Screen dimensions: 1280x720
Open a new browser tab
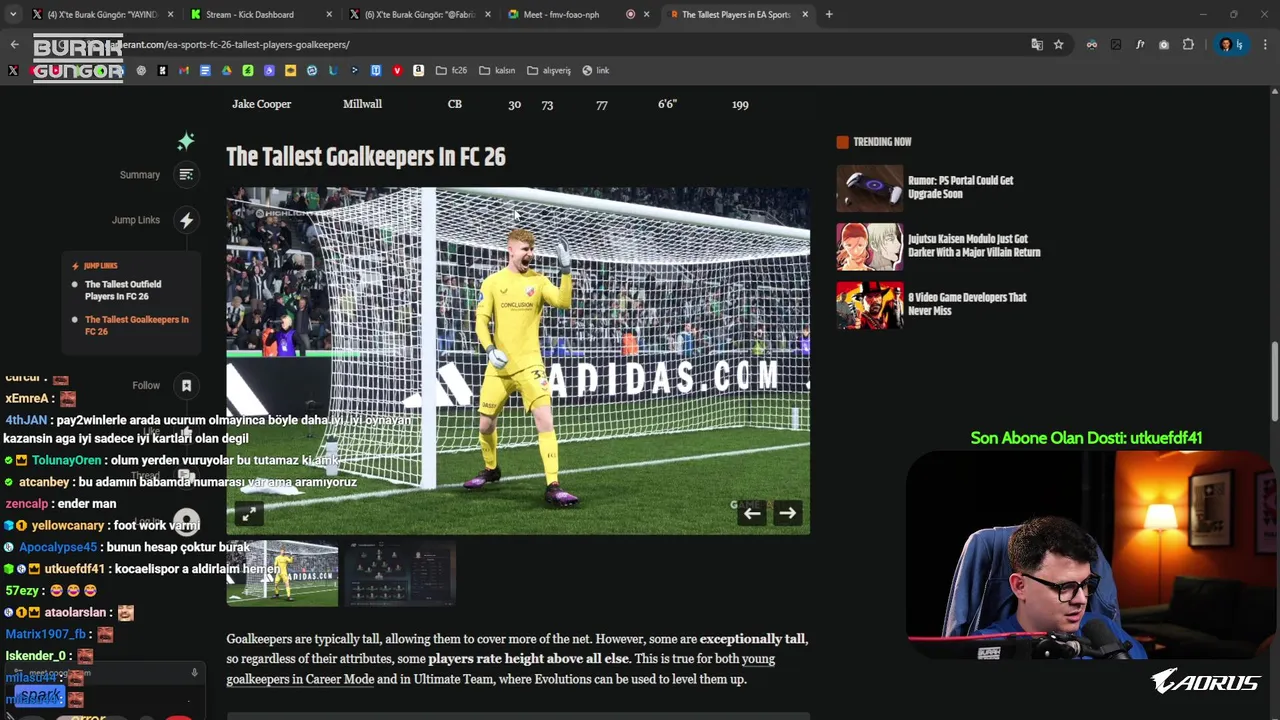coord(829,14)
